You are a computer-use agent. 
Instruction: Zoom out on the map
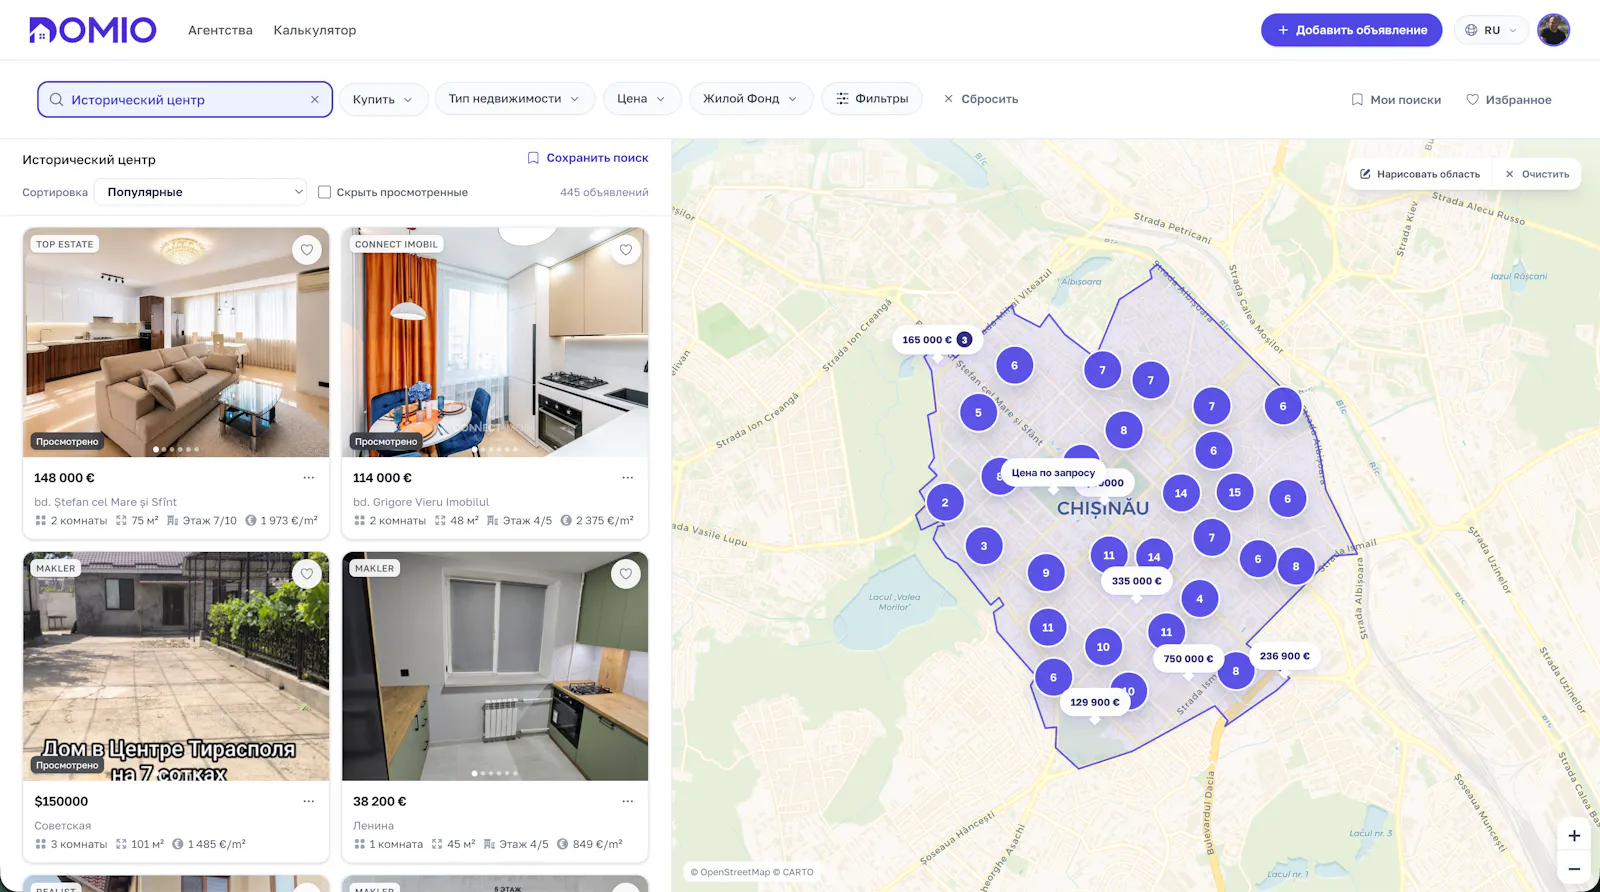tap(1574, 869)
